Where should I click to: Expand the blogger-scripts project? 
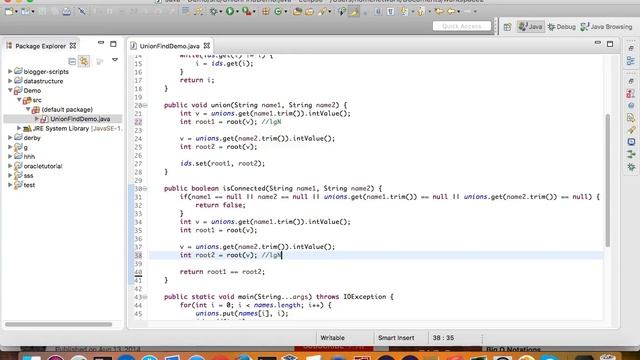coord(10,71)
